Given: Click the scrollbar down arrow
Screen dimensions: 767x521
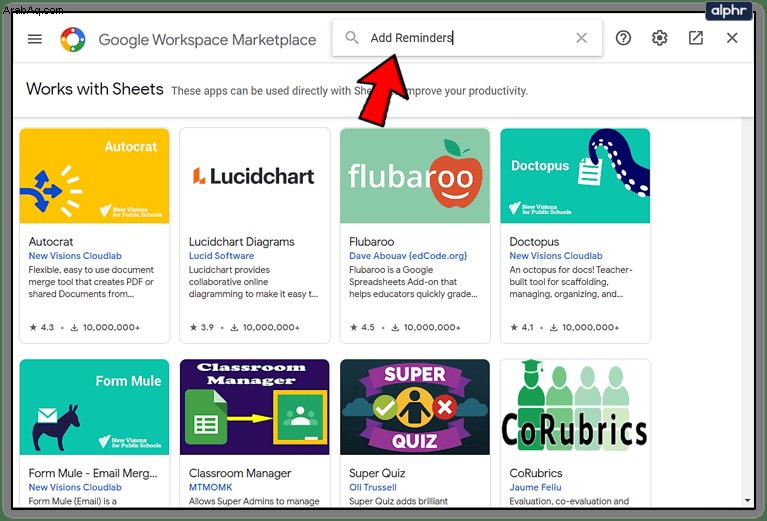Looking at the screenshot, I should 747,500.
